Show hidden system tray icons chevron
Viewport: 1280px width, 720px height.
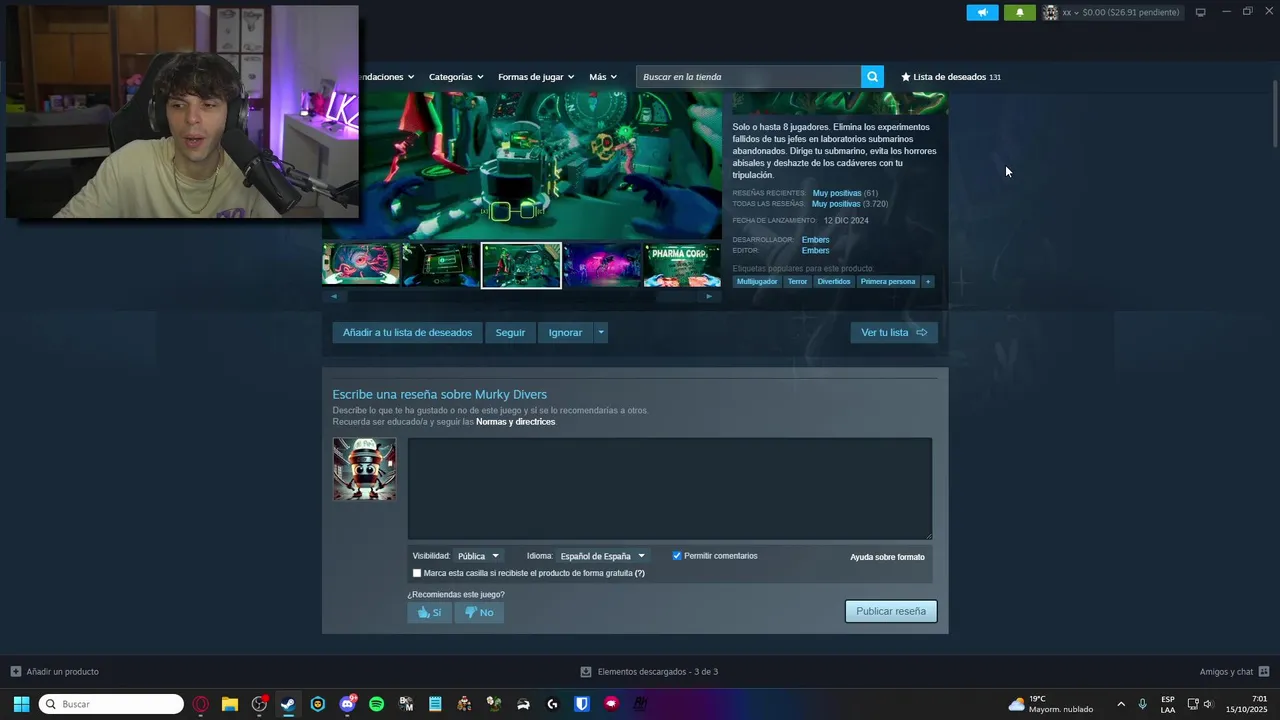pos(1120,704)
